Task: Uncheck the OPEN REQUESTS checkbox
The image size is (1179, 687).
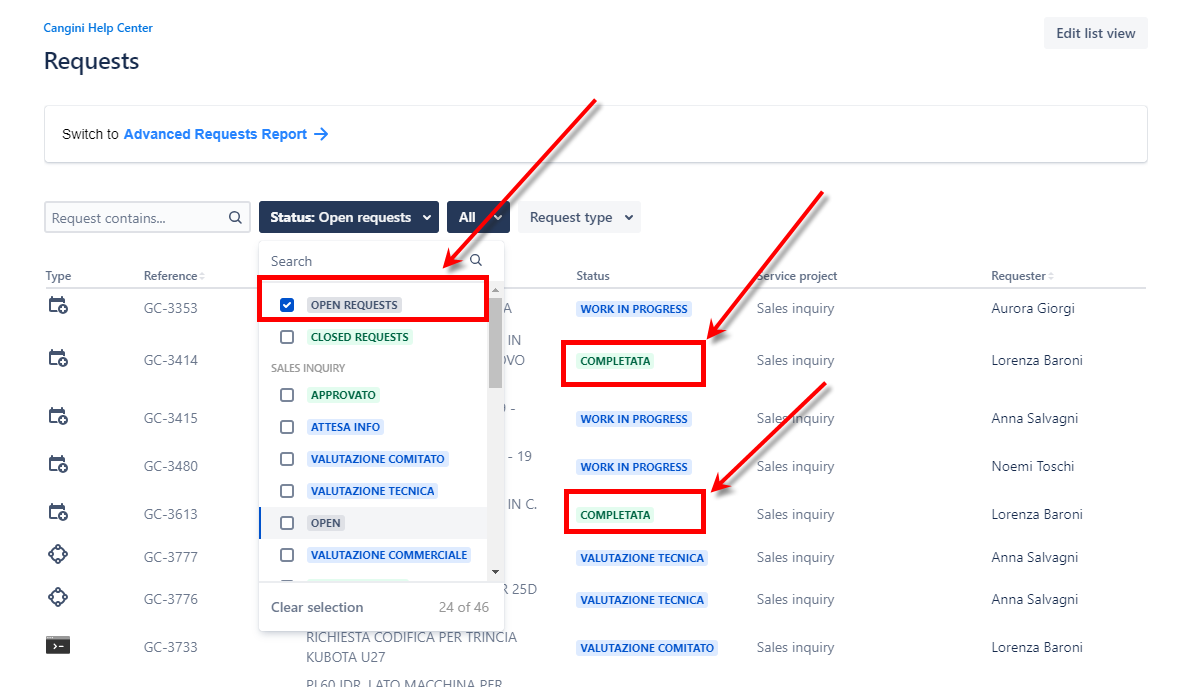Action: pyautogui.click(x=287, y=305)
